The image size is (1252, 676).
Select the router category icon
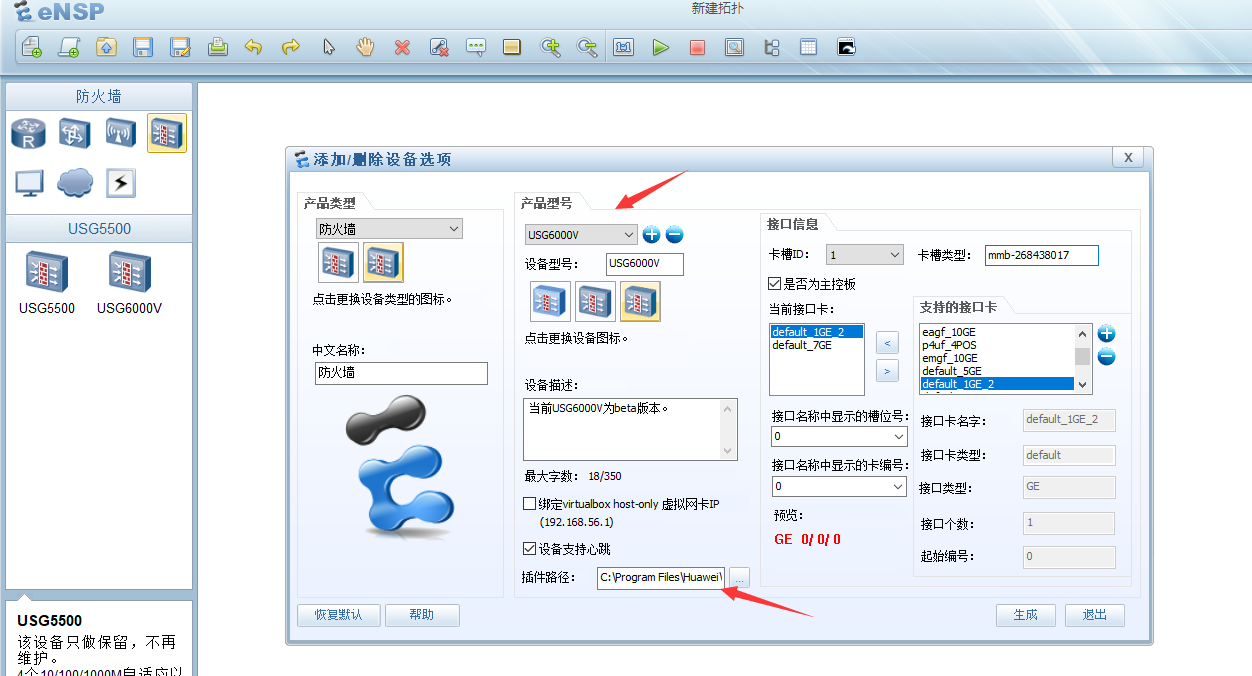(29, 132)
